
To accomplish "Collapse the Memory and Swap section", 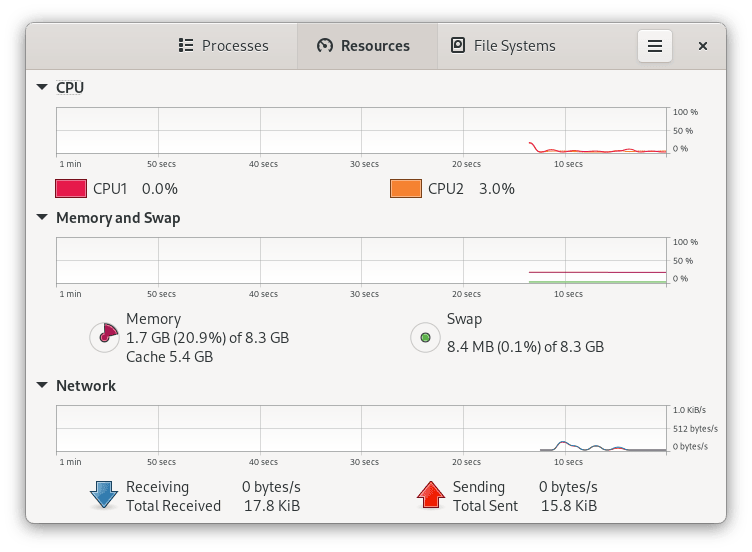I will pyautogui.click(x=42, y=217).
